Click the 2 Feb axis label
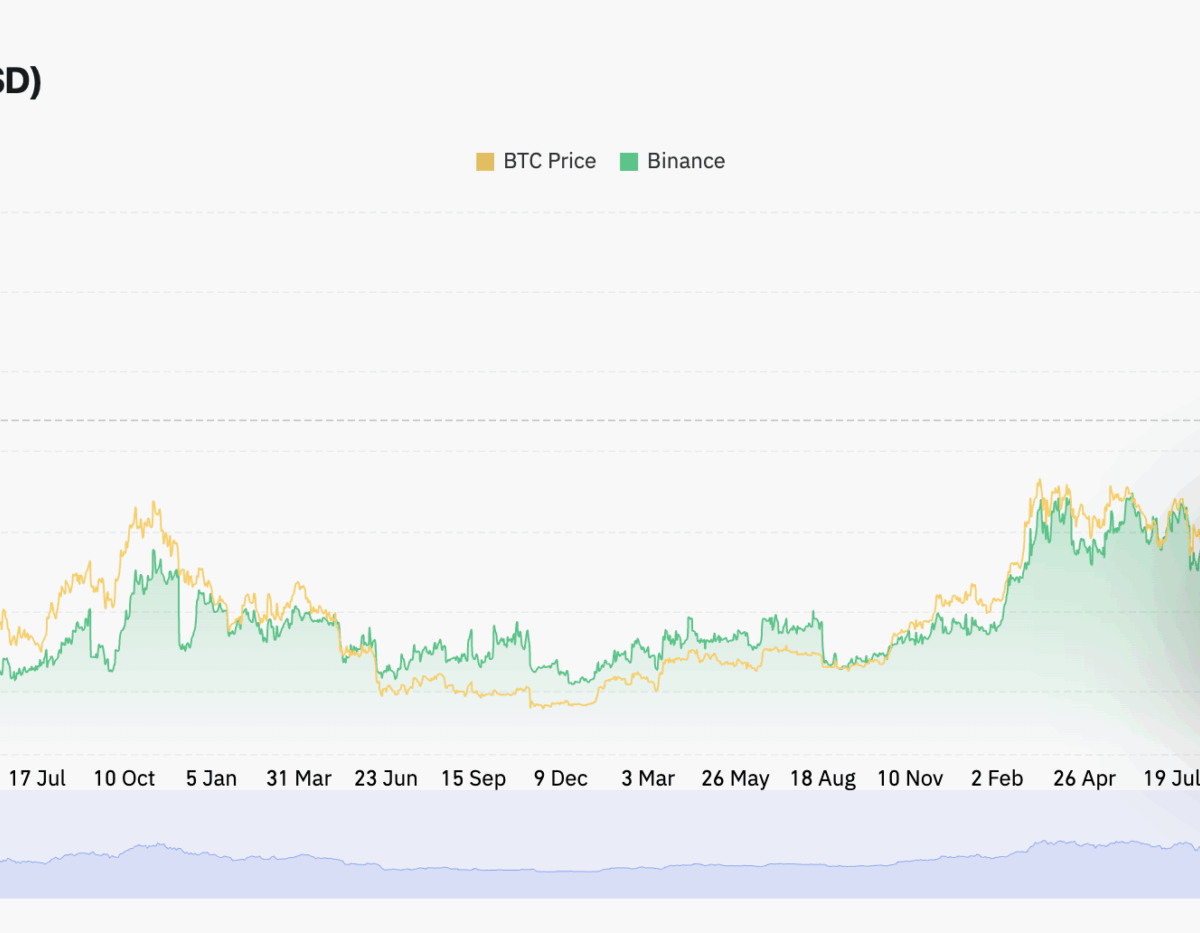This screenshot has height=933, width=1200. (x=997, y=778)
